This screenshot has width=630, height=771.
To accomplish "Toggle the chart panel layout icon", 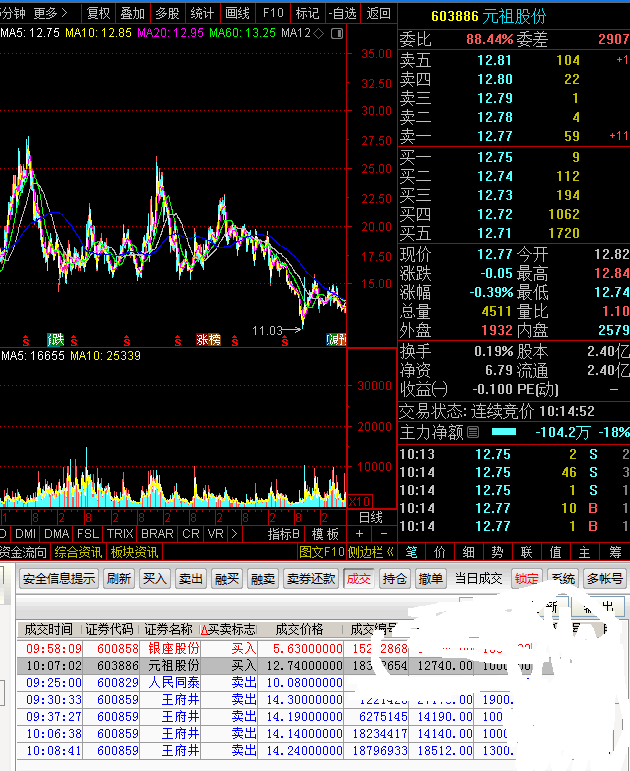I will click(x=337, y=33).
